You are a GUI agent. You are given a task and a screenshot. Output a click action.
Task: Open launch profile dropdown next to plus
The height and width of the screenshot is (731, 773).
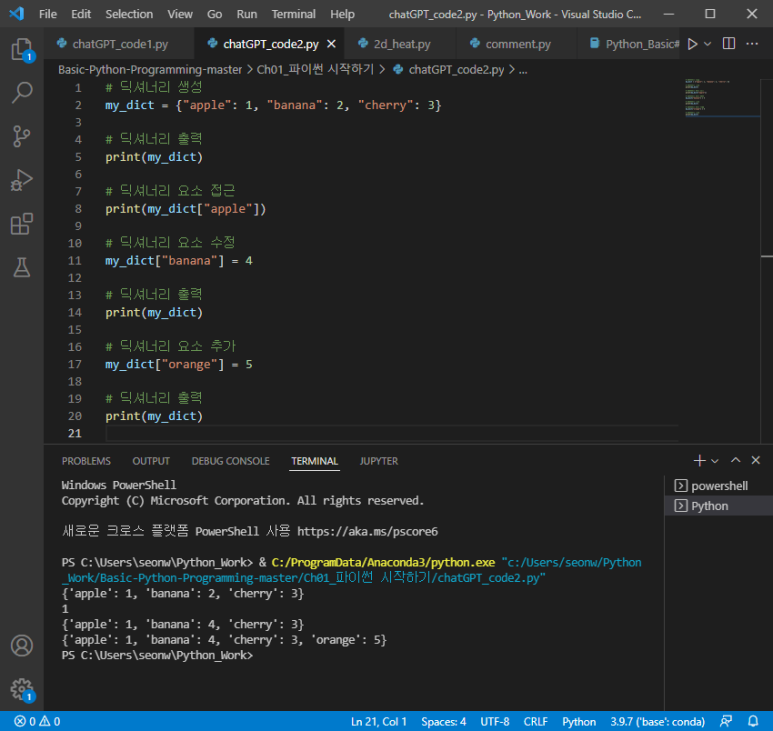[715, 461]
